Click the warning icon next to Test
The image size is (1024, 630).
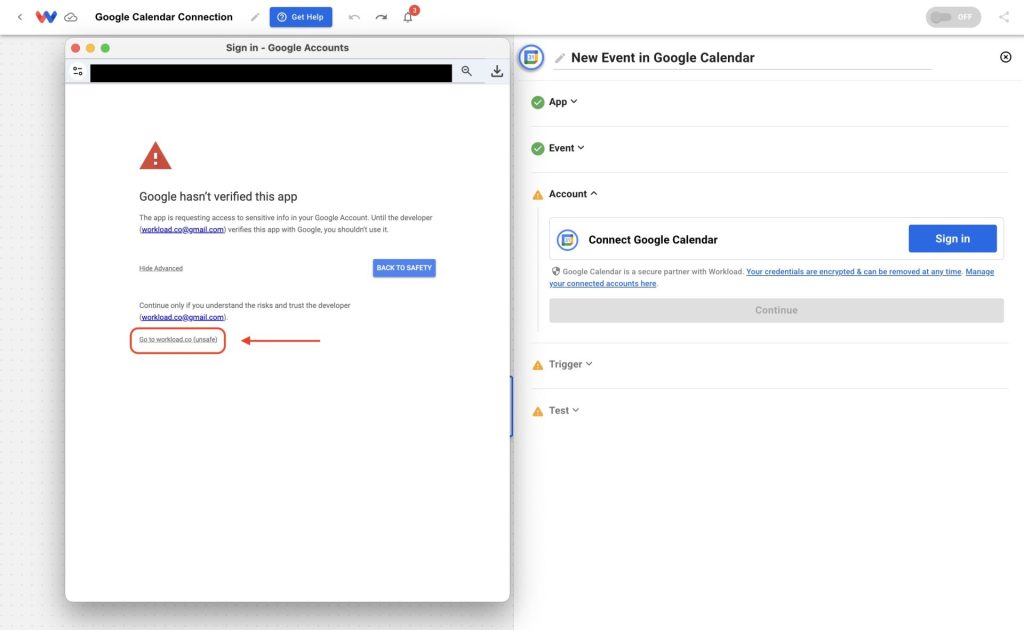[x=537, y=411]
